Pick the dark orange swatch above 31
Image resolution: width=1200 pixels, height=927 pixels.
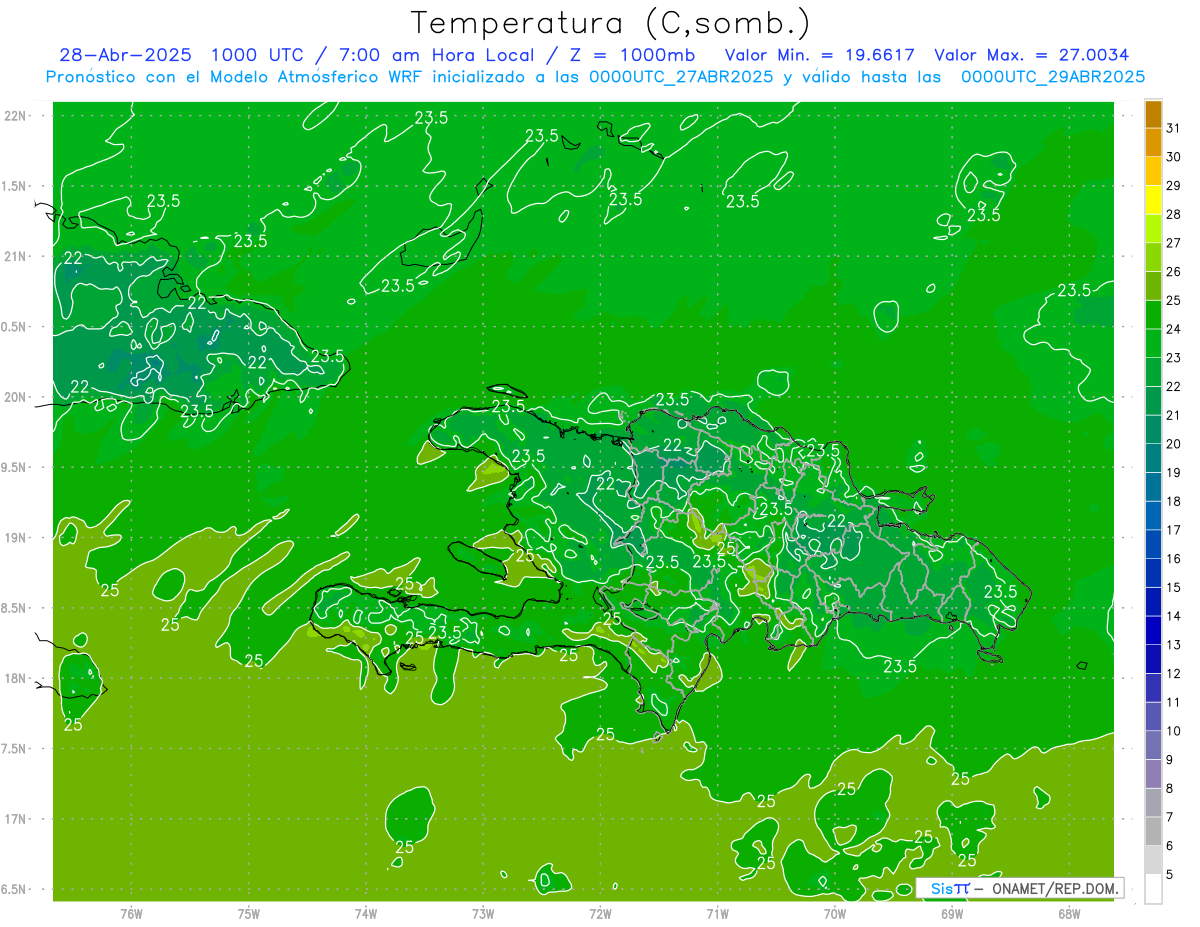coord(1153,114)
